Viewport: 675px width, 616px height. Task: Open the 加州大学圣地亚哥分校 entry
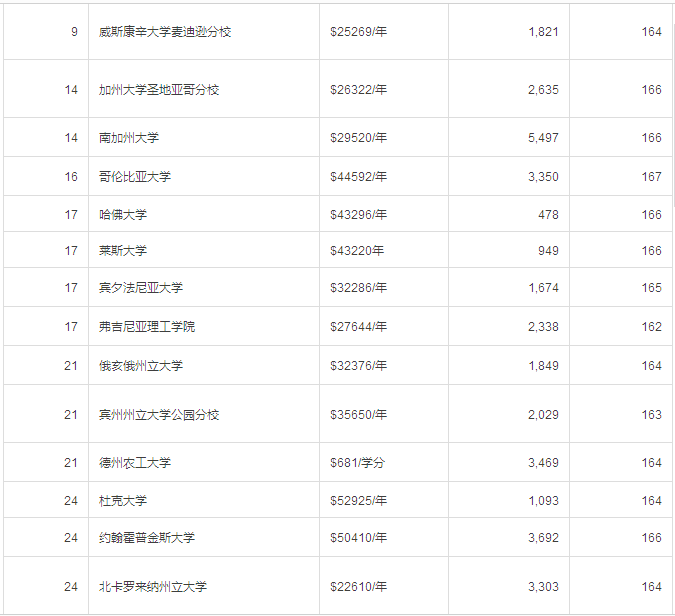[x=159, y=90]
